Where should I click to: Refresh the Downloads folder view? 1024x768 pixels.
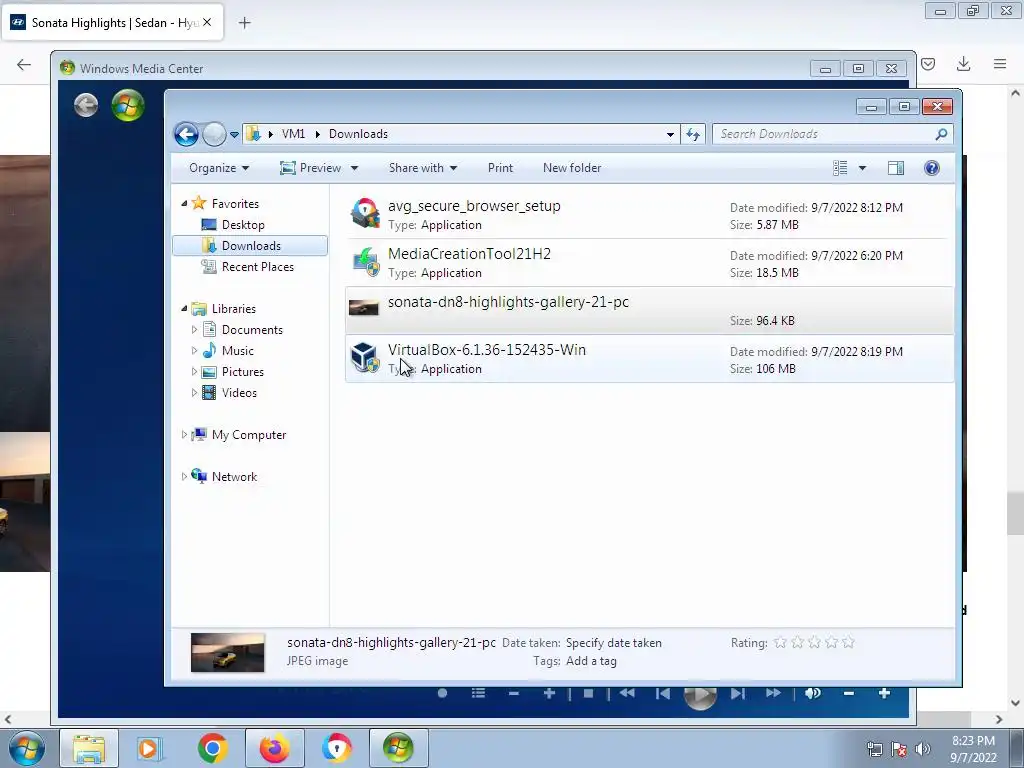693,135
